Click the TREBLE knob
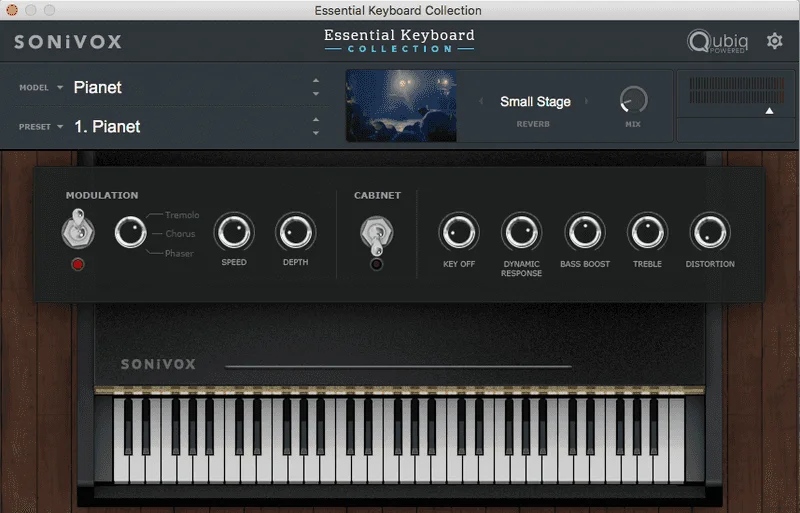The image size is (800, 513). pos(647,232)
